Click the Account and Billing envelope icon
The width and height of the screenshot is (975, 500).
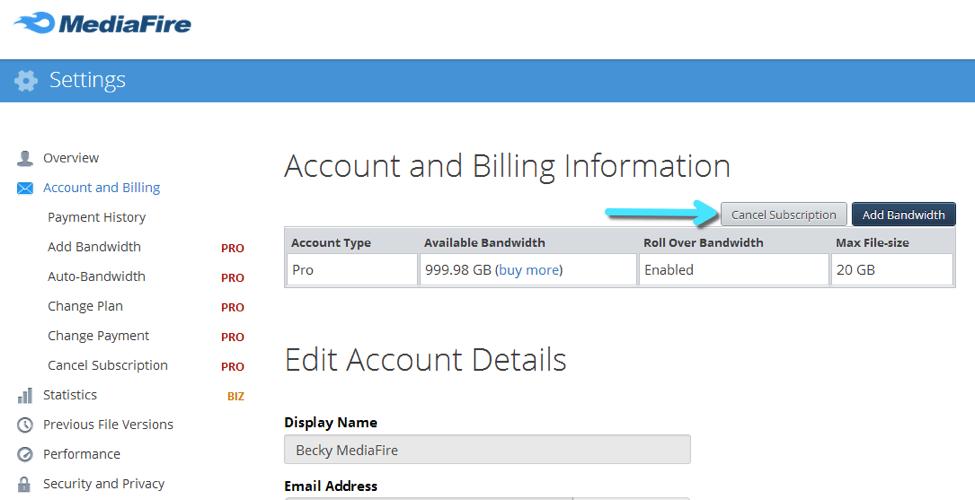click(x=25, y=188)
